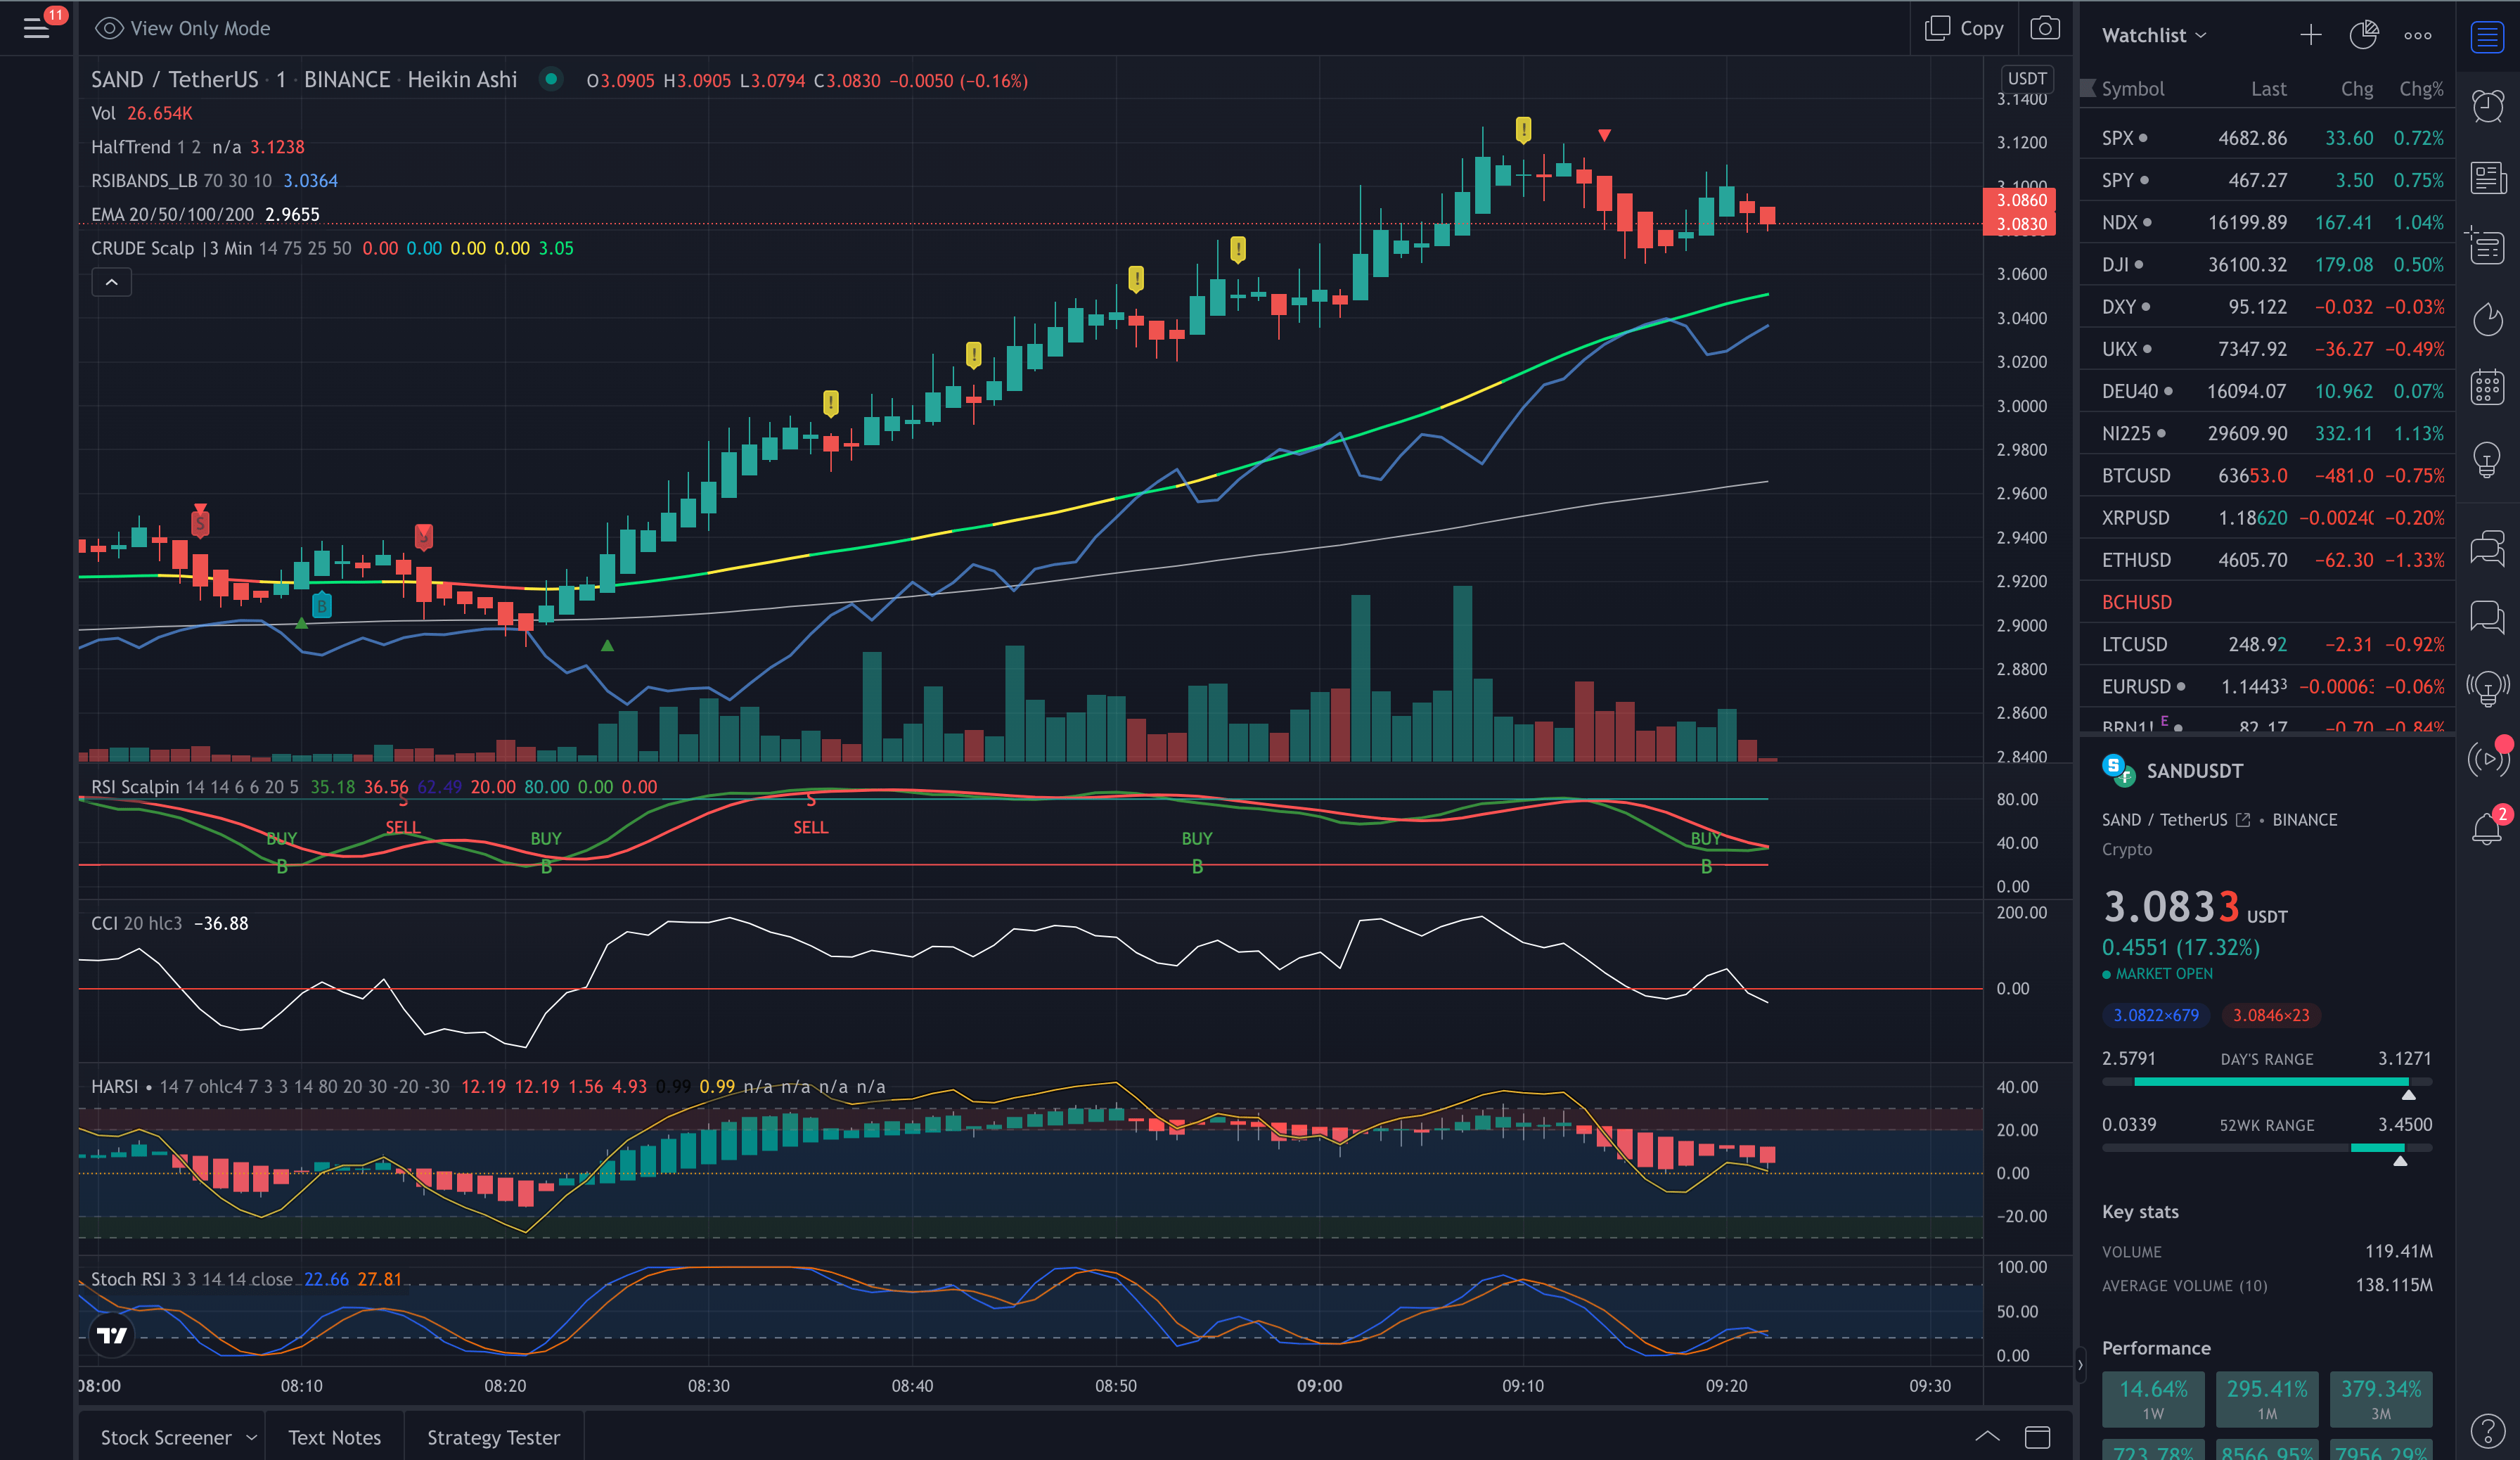This screenshot has height=1460, width=2520.
Task: Click the TradingView logo on chart
Action: click(x=112, y=1335)
